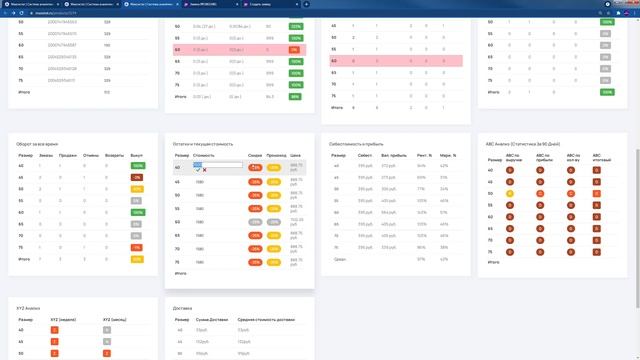Confirm the cost edit with the green checkmark
Viewport: 640px width, 360px height.
(x=198, y=170)
